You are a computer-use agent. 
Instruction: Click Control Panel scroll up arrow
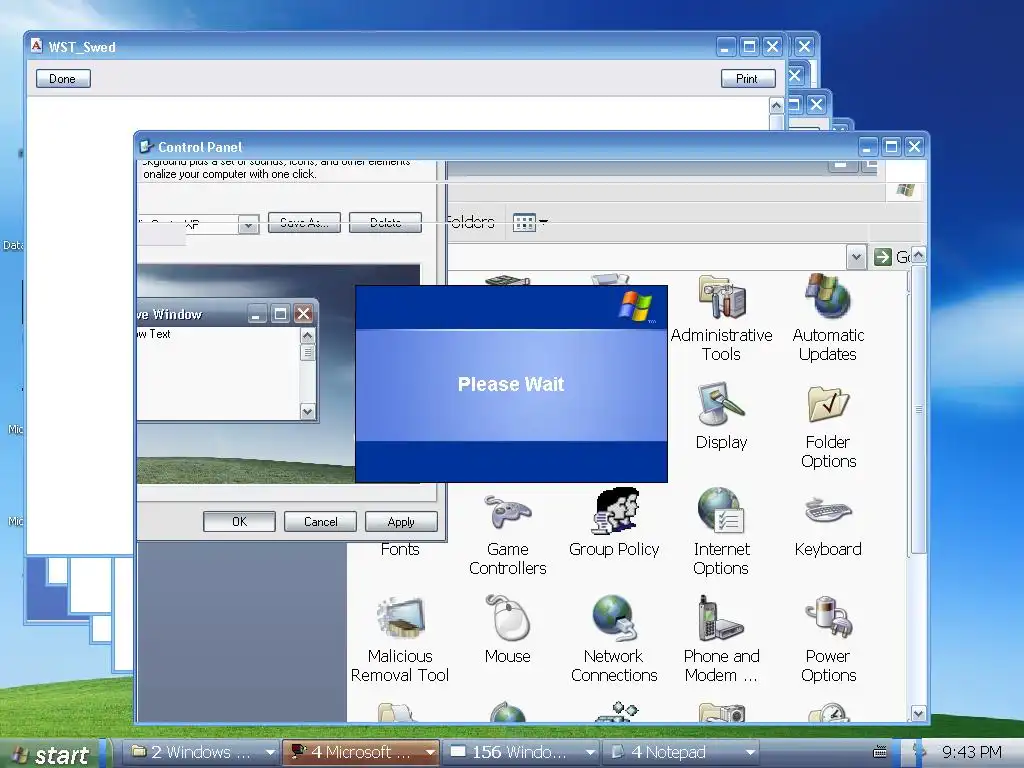tap(918, 255)
